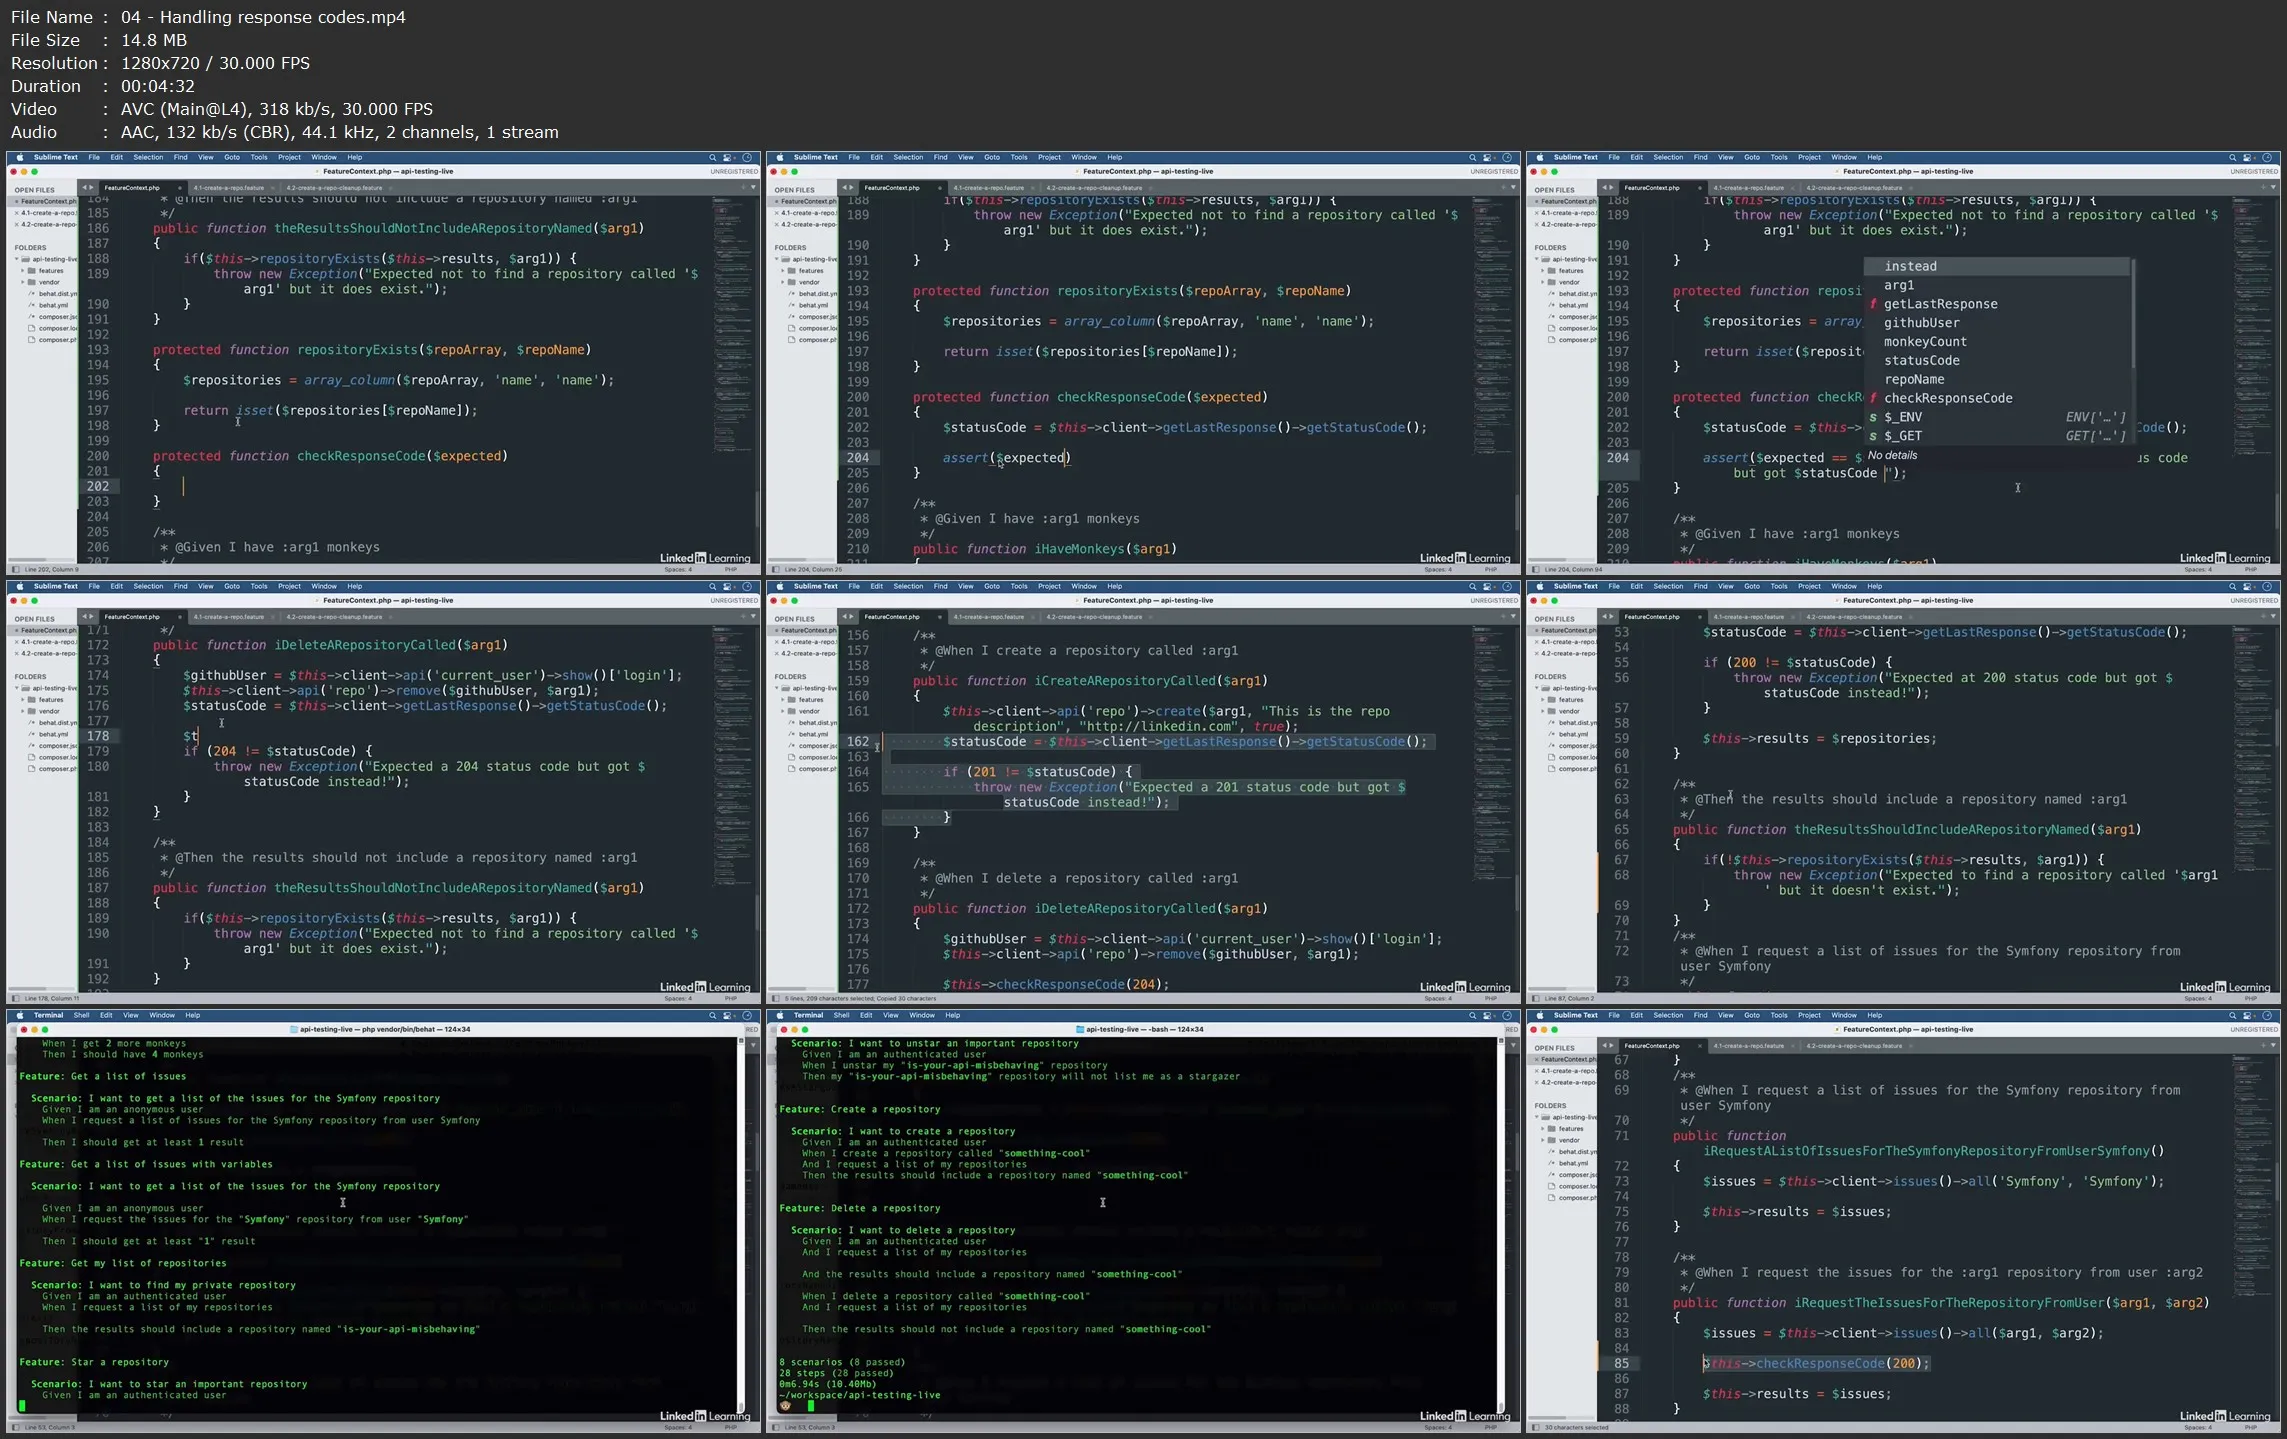Open the Shell menu in bottom-left Terminal frame
2287x1439 pixels.
tap(81, 1016)
